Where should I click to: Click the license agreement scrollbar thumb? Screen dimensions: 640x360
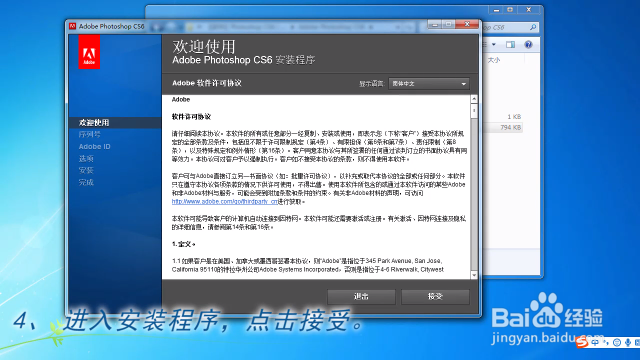click(x=474, y=111)
